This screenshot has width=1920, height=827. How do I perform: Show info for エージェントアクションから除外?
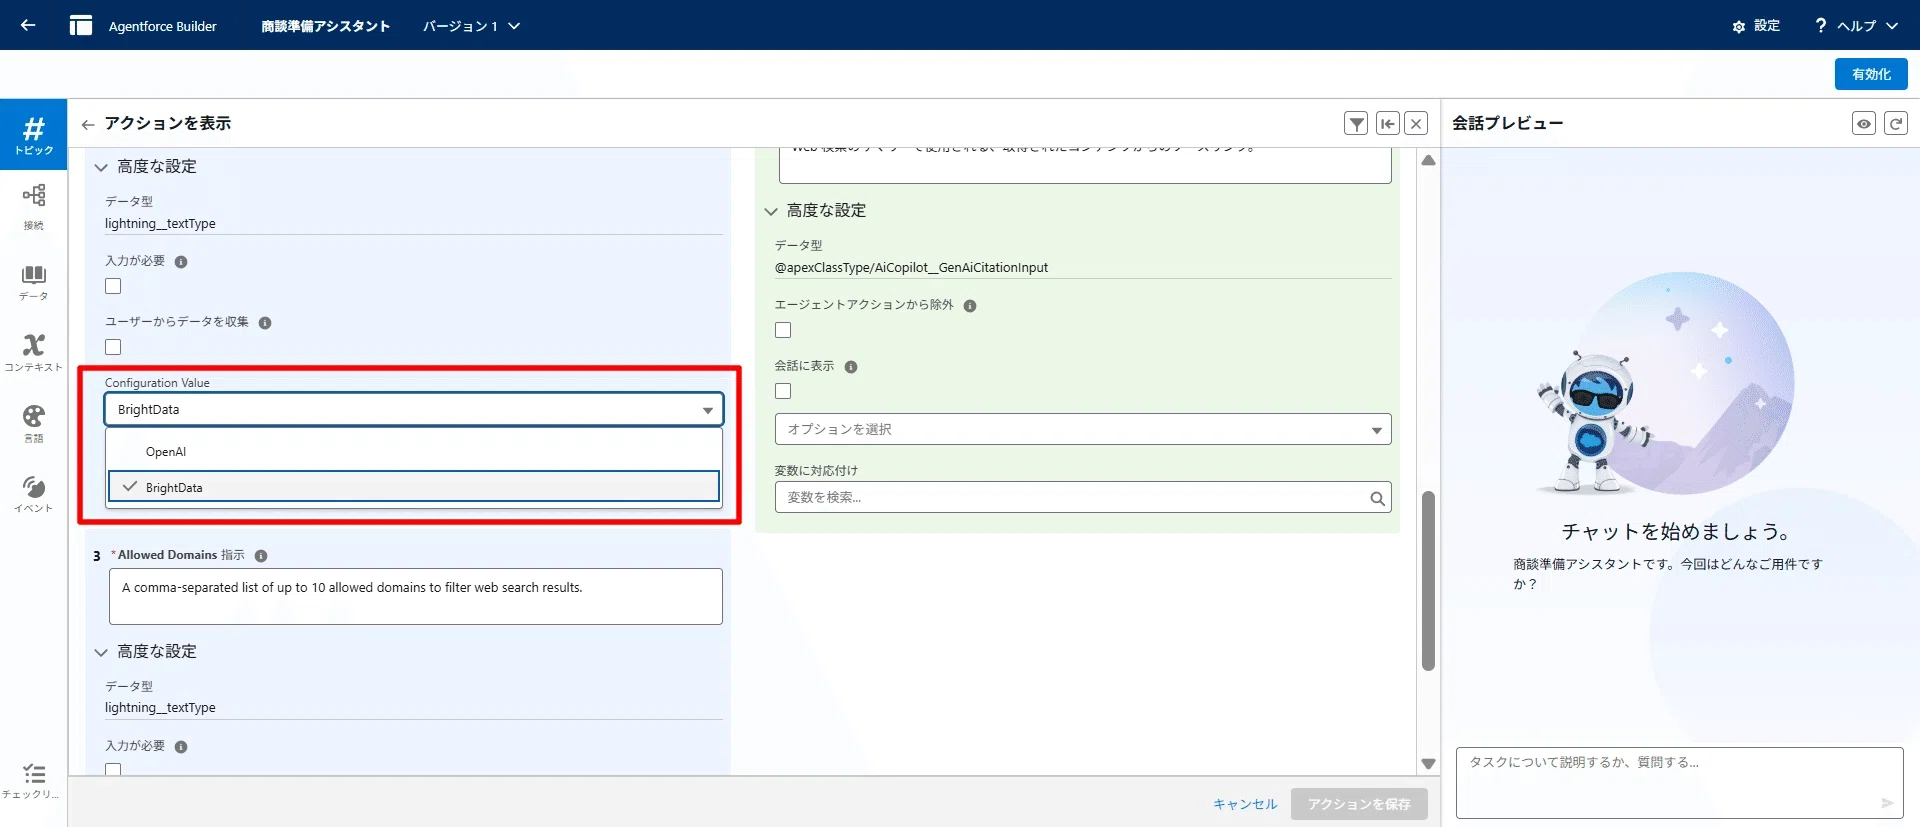click(970, 306)
